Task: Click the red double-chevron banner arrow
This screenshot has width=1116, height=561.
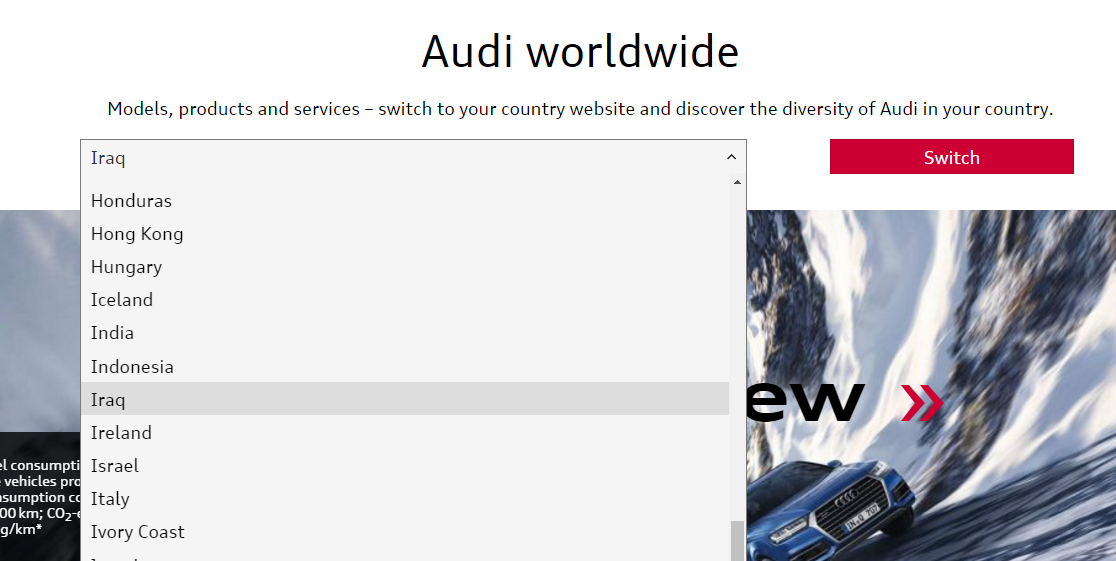Action: 922,402
